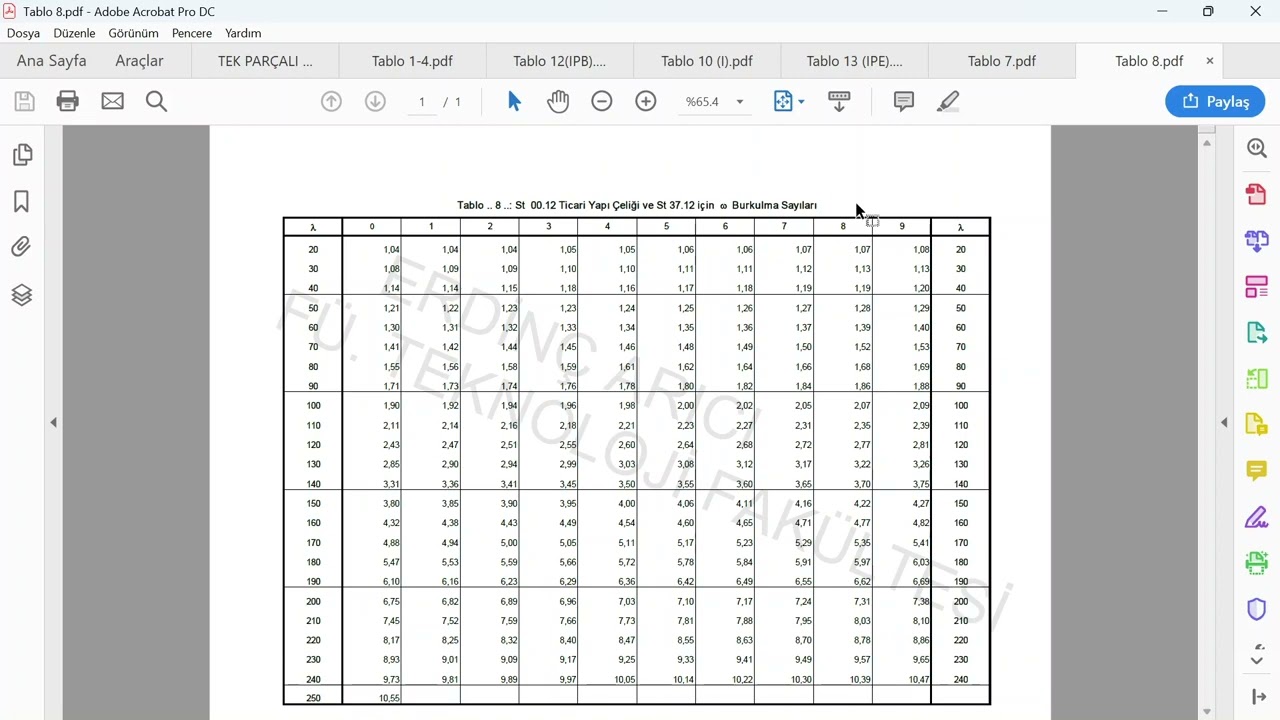The image size is (1280, 720).
Task: Open Export PDF tool in right pane
Action: 1257,333
